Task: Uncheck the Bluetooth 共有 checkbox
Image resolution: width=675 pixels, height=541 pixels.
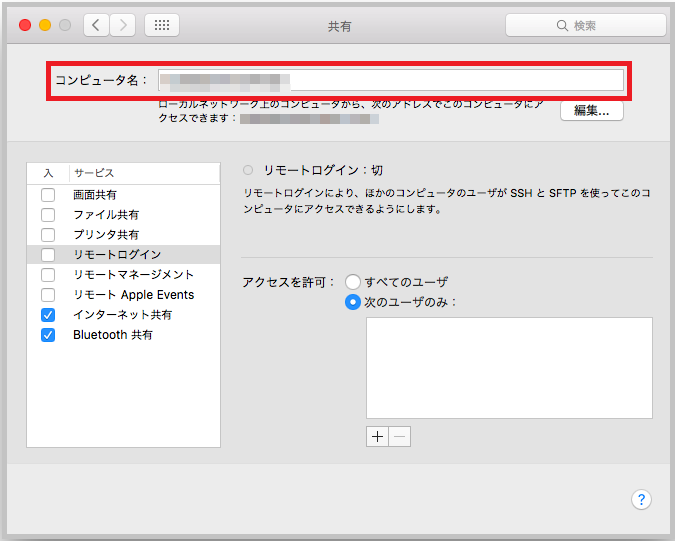Action: [48, 335]
